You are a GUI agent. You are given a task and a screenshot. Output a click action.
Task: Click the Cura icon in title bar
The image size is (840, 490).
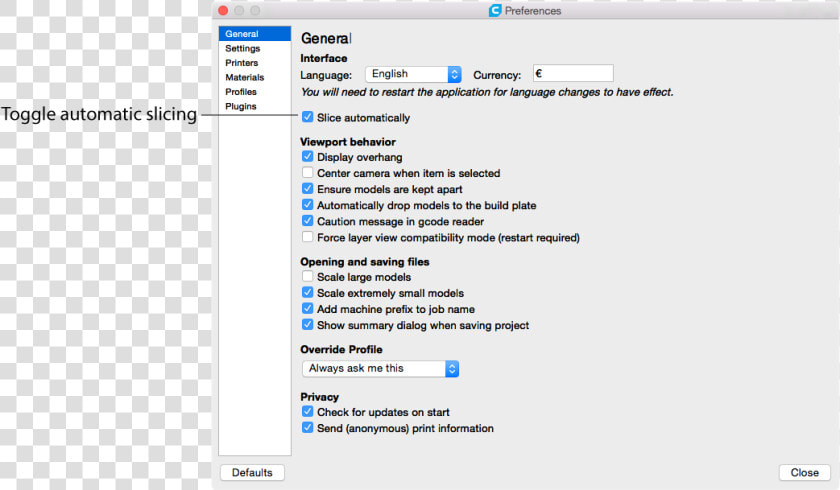click(495, 11)
